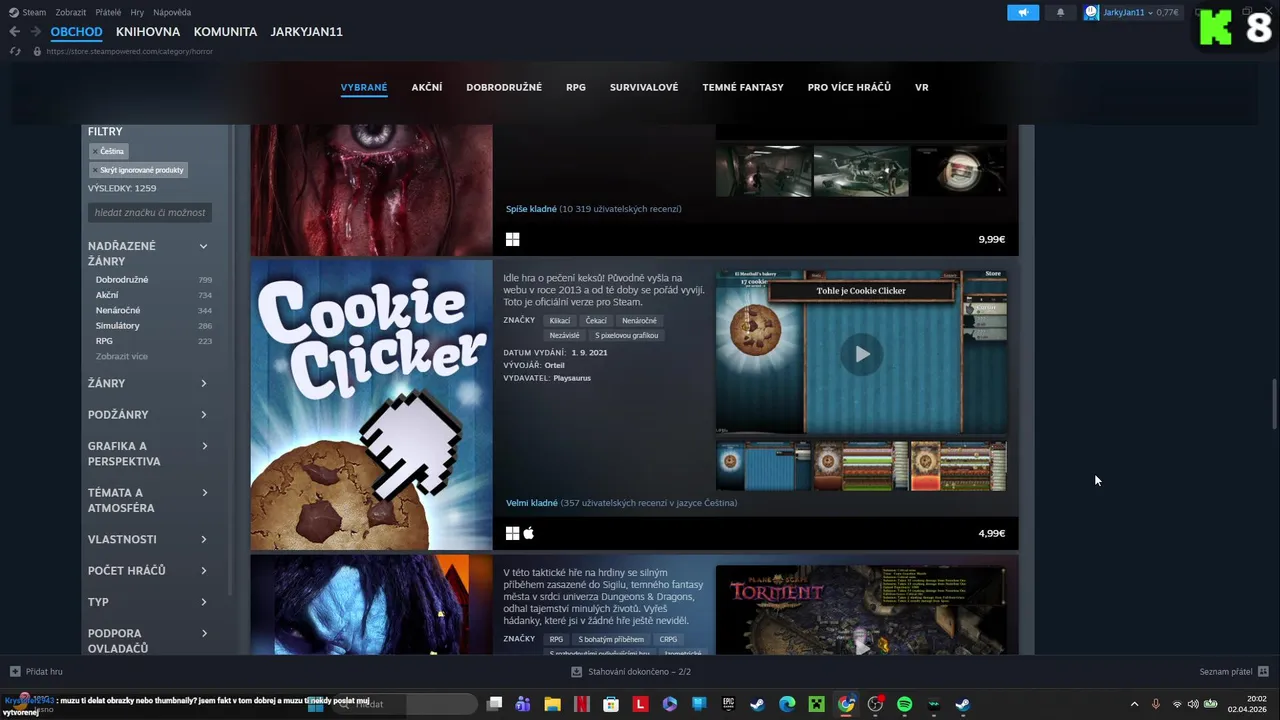1280x720 pixels.
Task: Launch Netflix from the taskbar
Action: coord(581,704)
